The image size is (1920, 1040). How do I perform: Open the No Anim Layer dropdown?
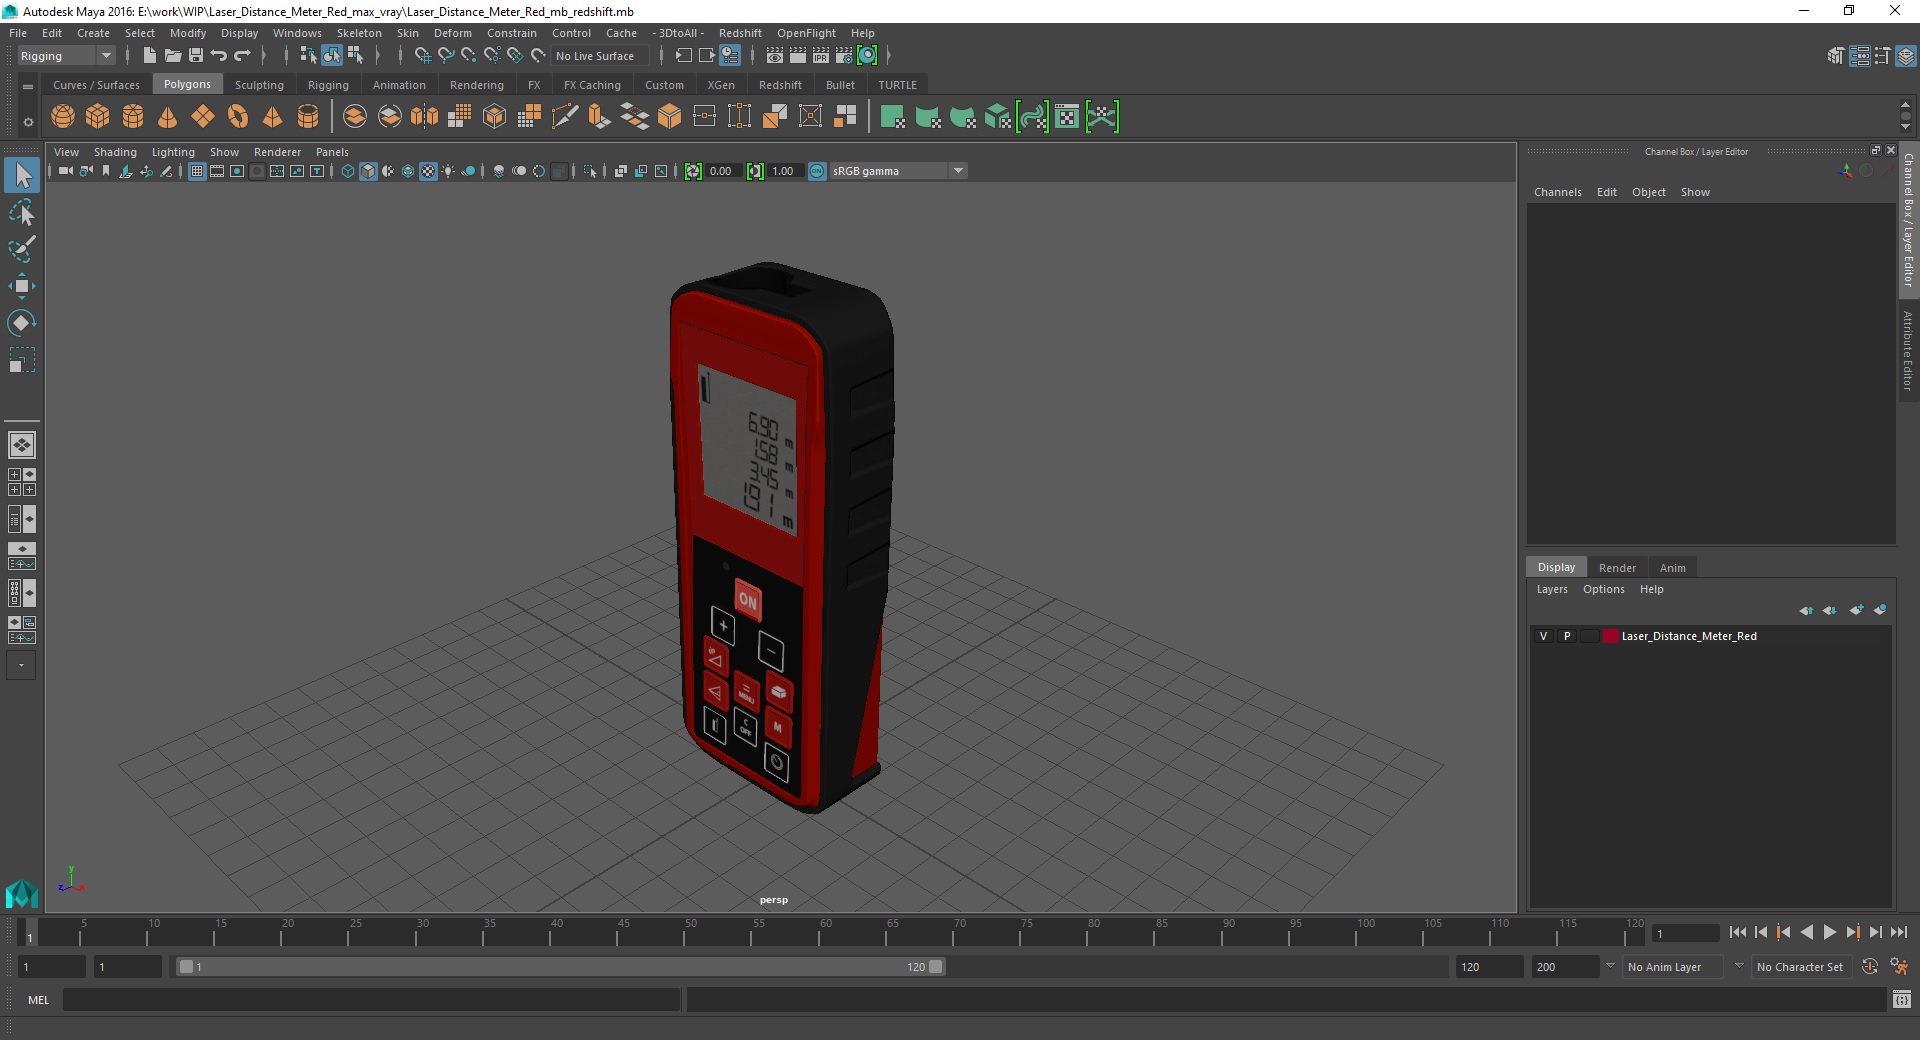click(1673, 967)
